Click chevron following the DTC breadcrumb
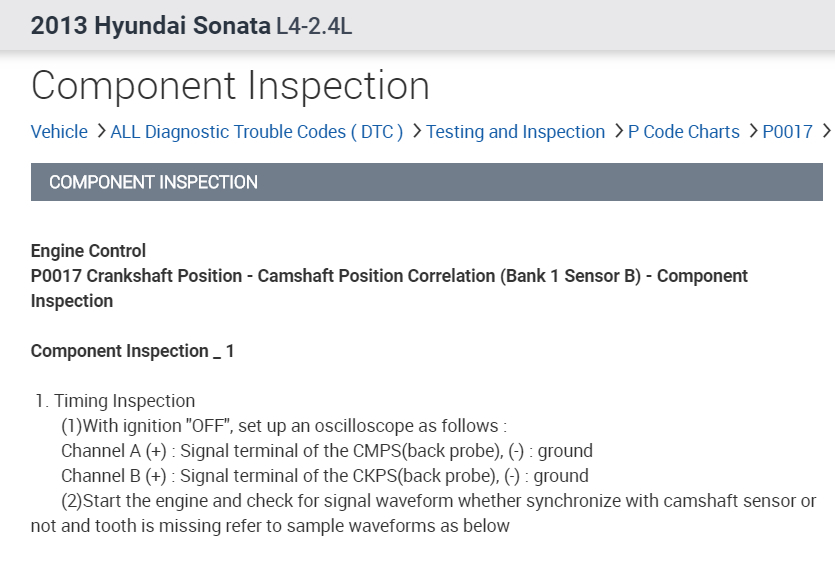 tap(415, 132)
